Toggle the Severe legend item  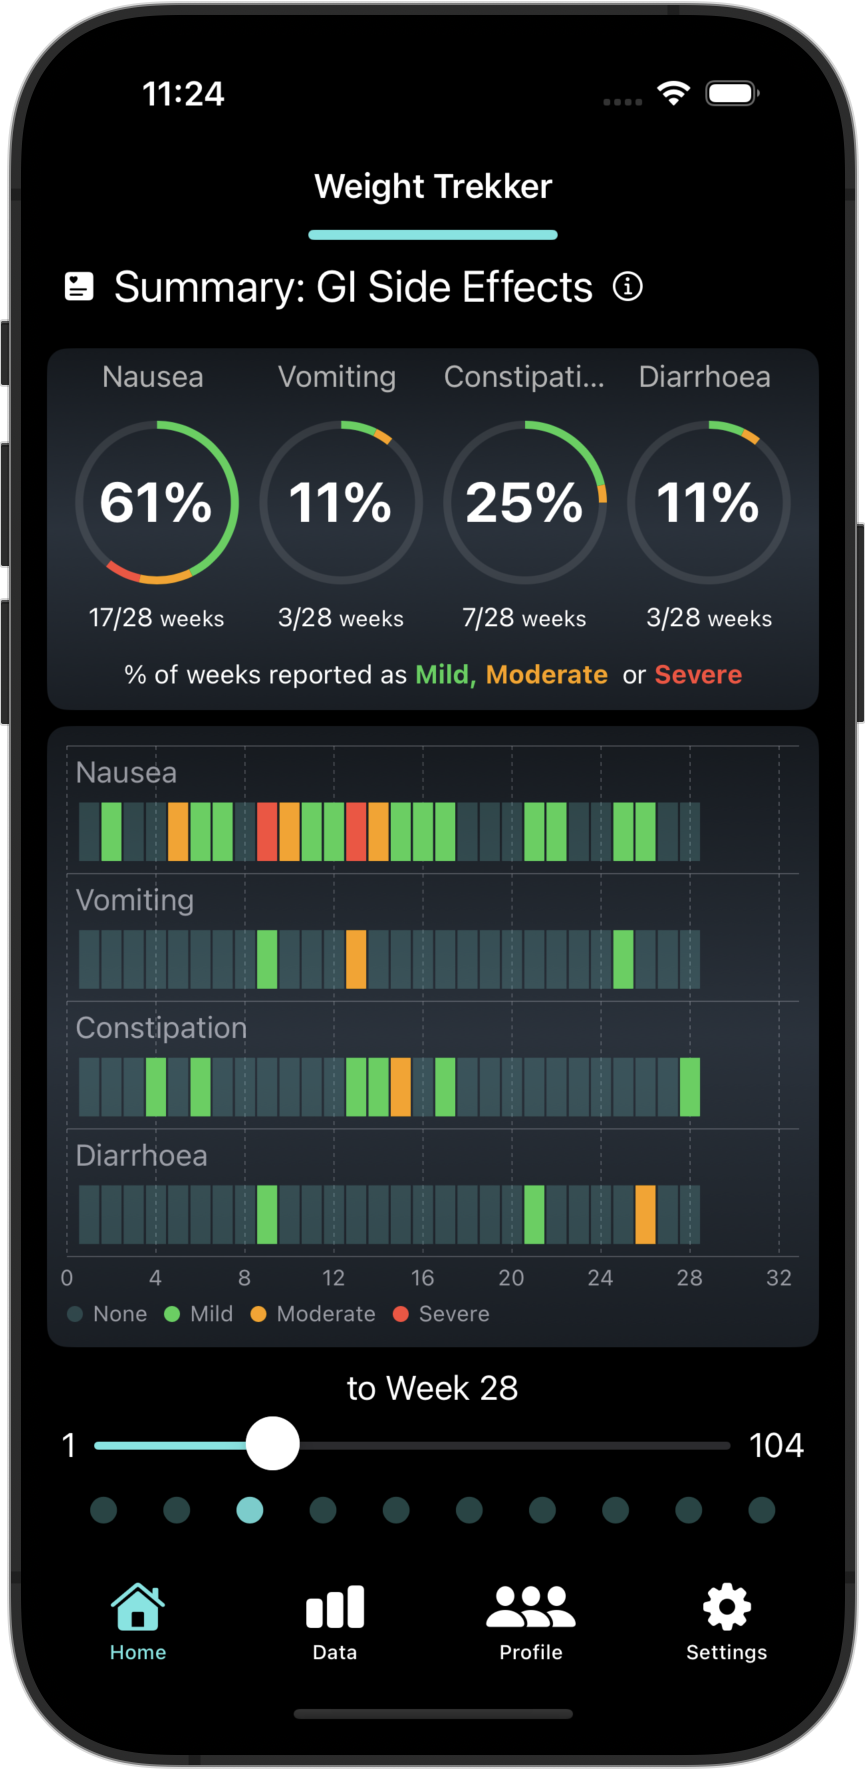[441, 1314]
